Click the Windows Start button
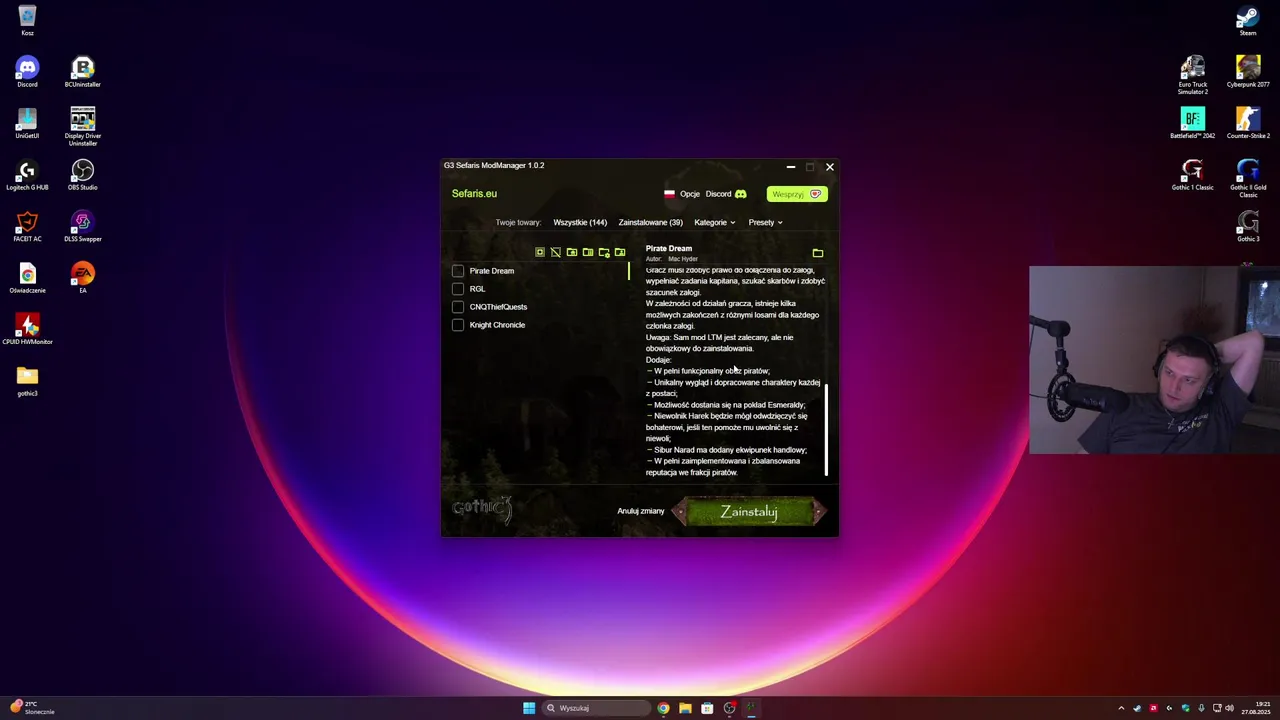This screenshot has height=720, width=1280. coord(529,708)
